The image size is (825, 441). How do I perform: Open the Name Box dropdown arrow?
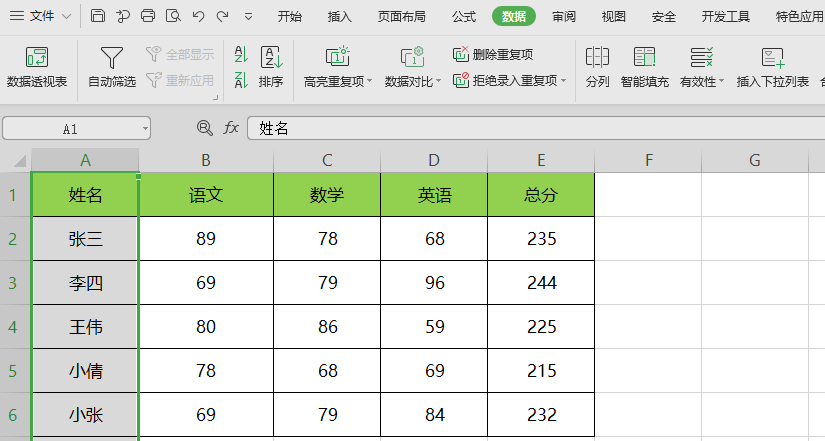(x=145, y=129)
